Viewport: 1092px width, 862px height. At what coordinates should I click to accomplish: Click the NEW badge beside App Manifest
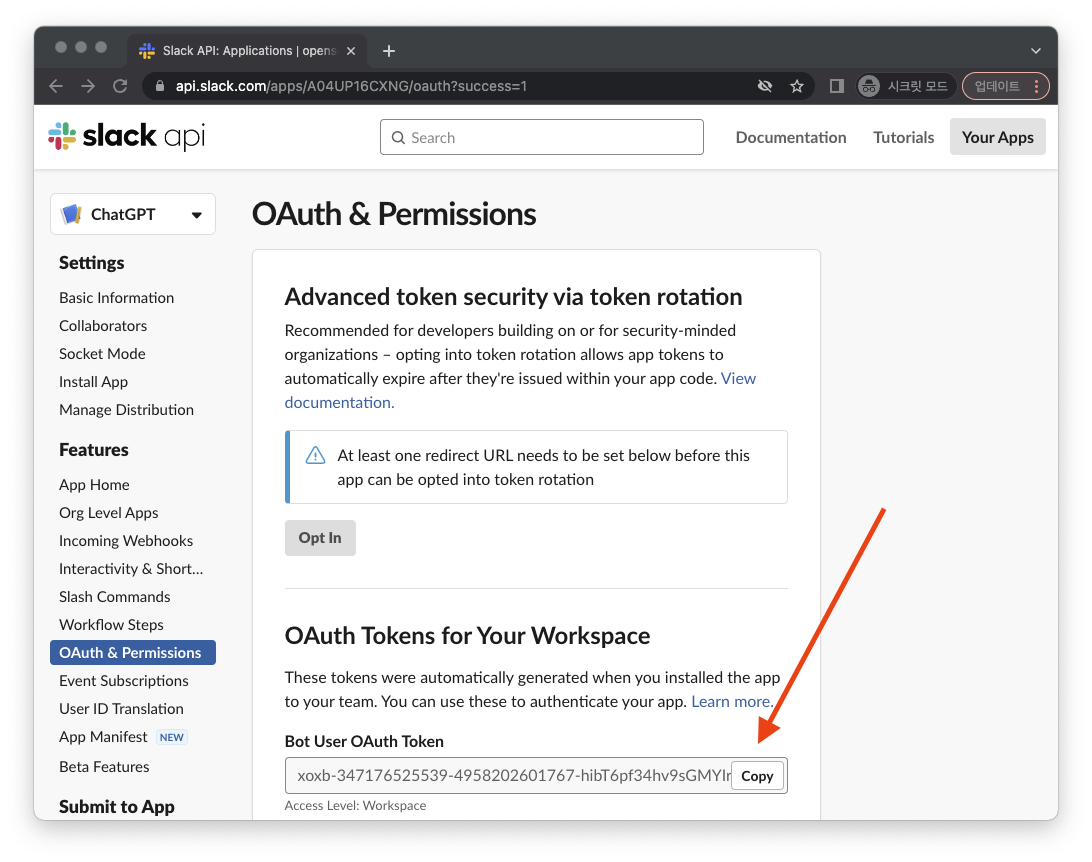(x=171, y=737)
